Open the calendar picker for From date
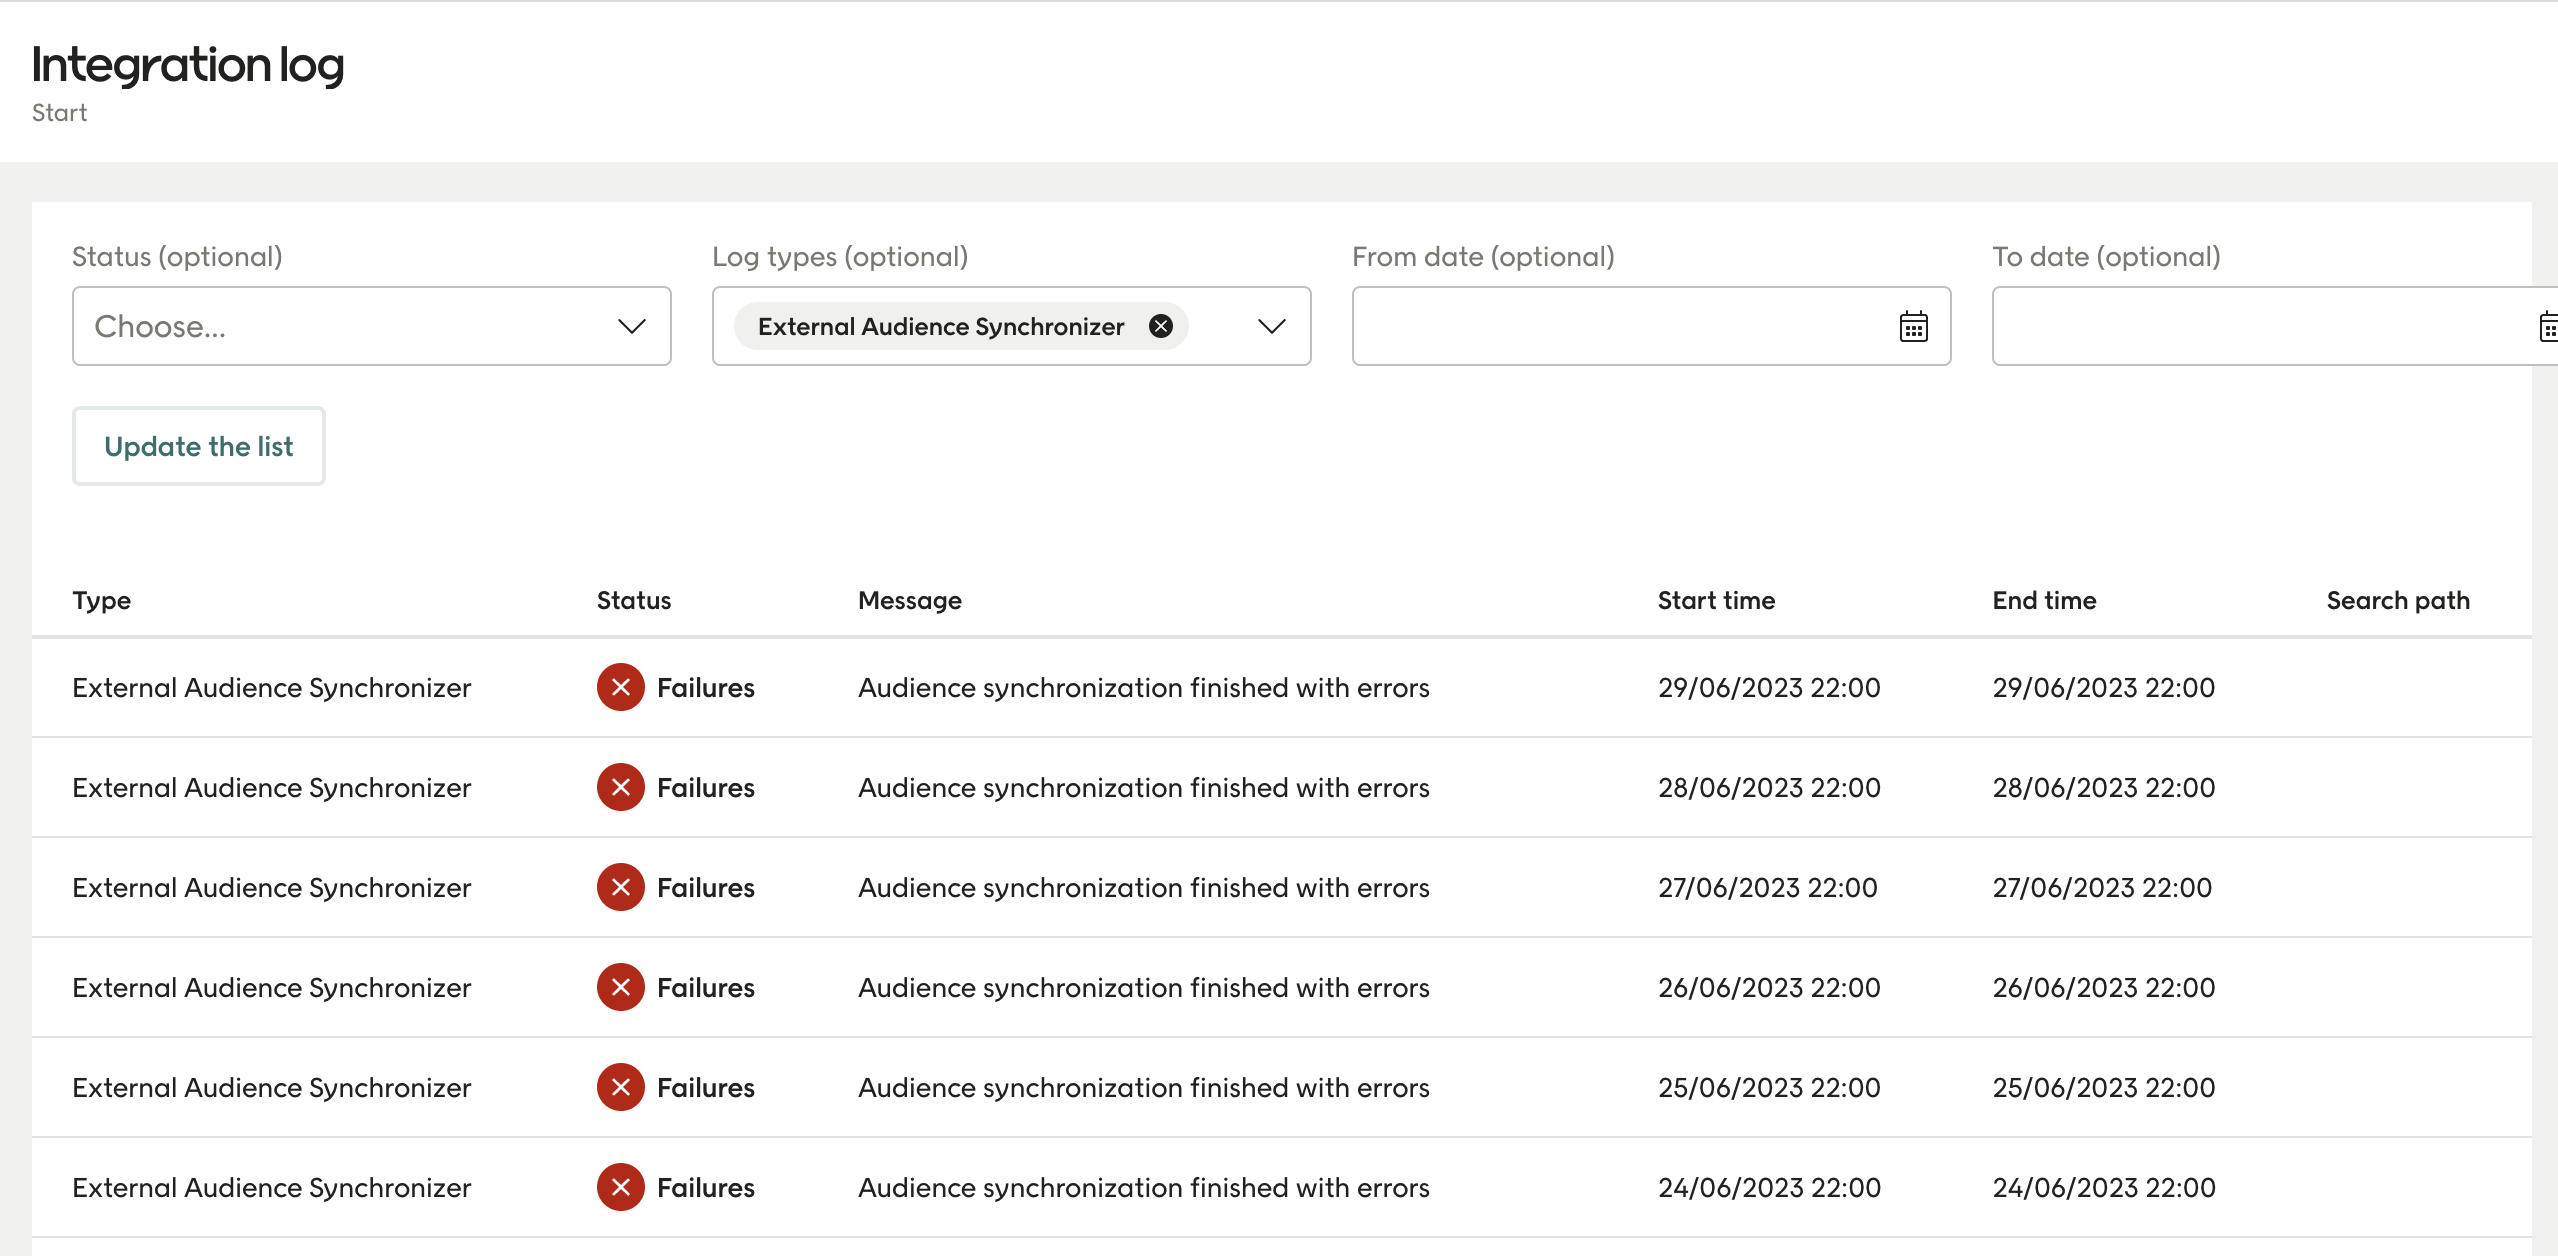 [x=1912, y=326]
